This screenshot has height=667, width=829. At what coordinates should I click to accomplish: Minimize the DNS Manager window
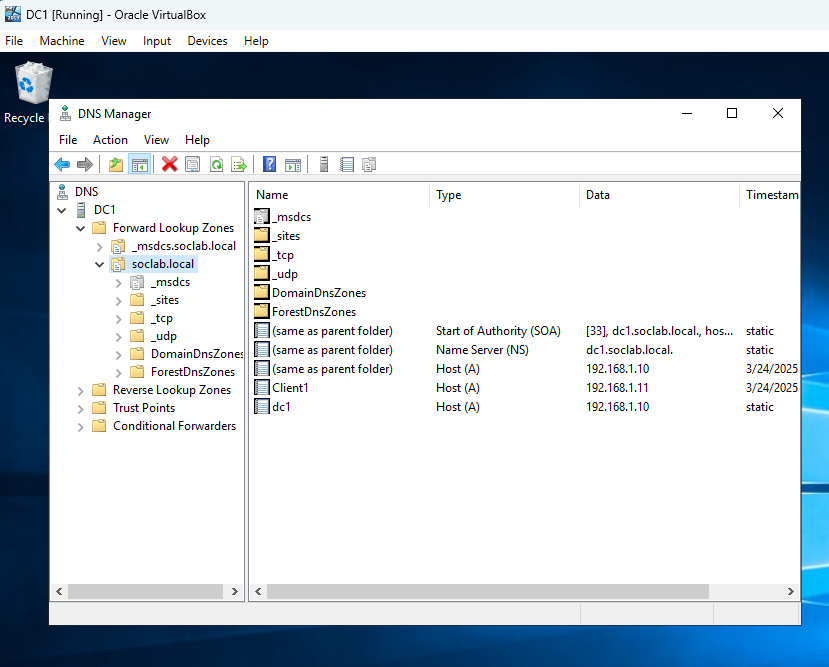687,113
